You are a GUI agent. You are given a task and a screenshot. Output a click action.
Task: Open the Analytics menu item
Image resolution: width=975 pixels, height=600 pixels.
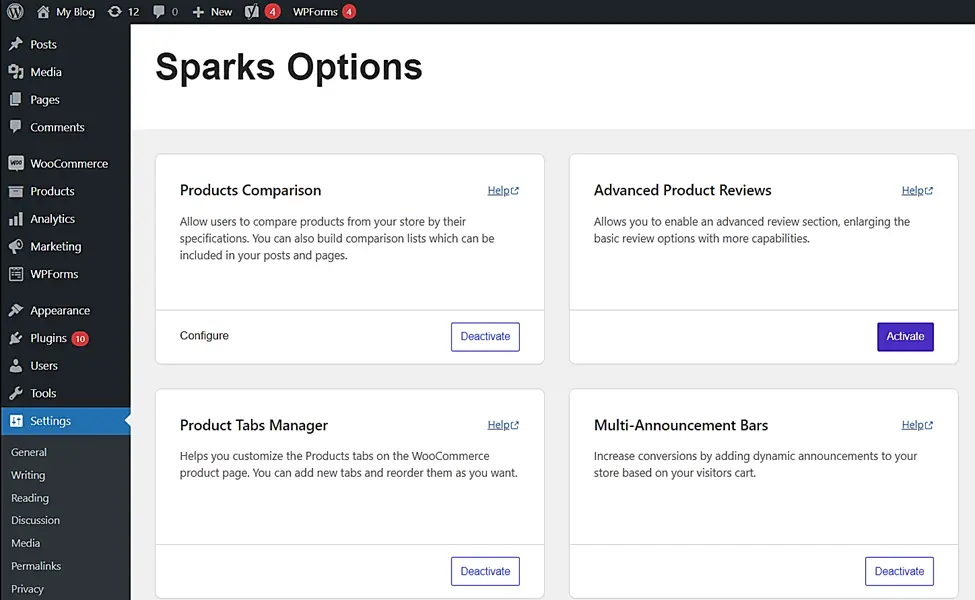(52, 219)
